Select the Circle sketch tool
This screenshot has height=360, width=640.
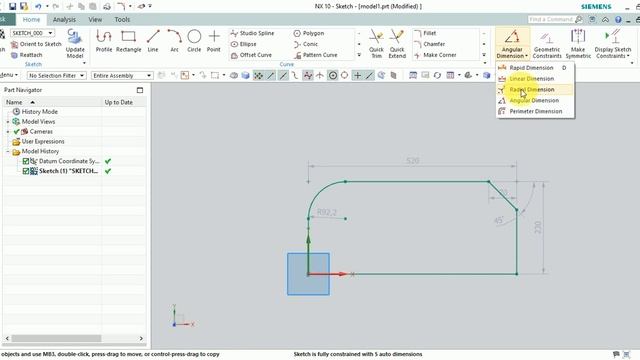tap(194, 41)
